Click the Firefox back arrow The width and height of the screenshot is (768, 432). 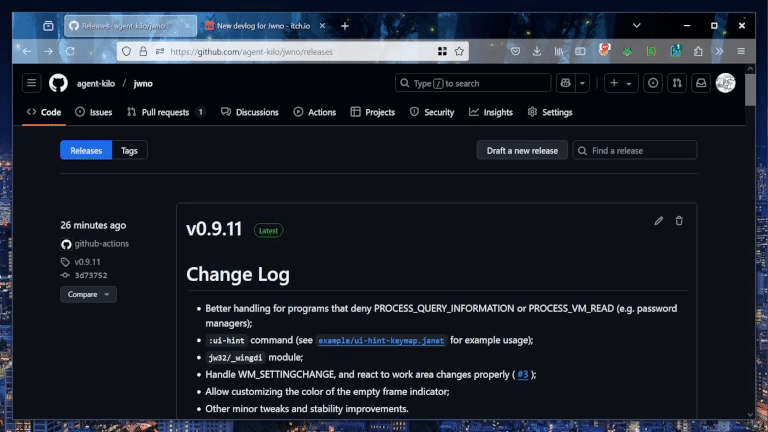[x=26, y=51]
